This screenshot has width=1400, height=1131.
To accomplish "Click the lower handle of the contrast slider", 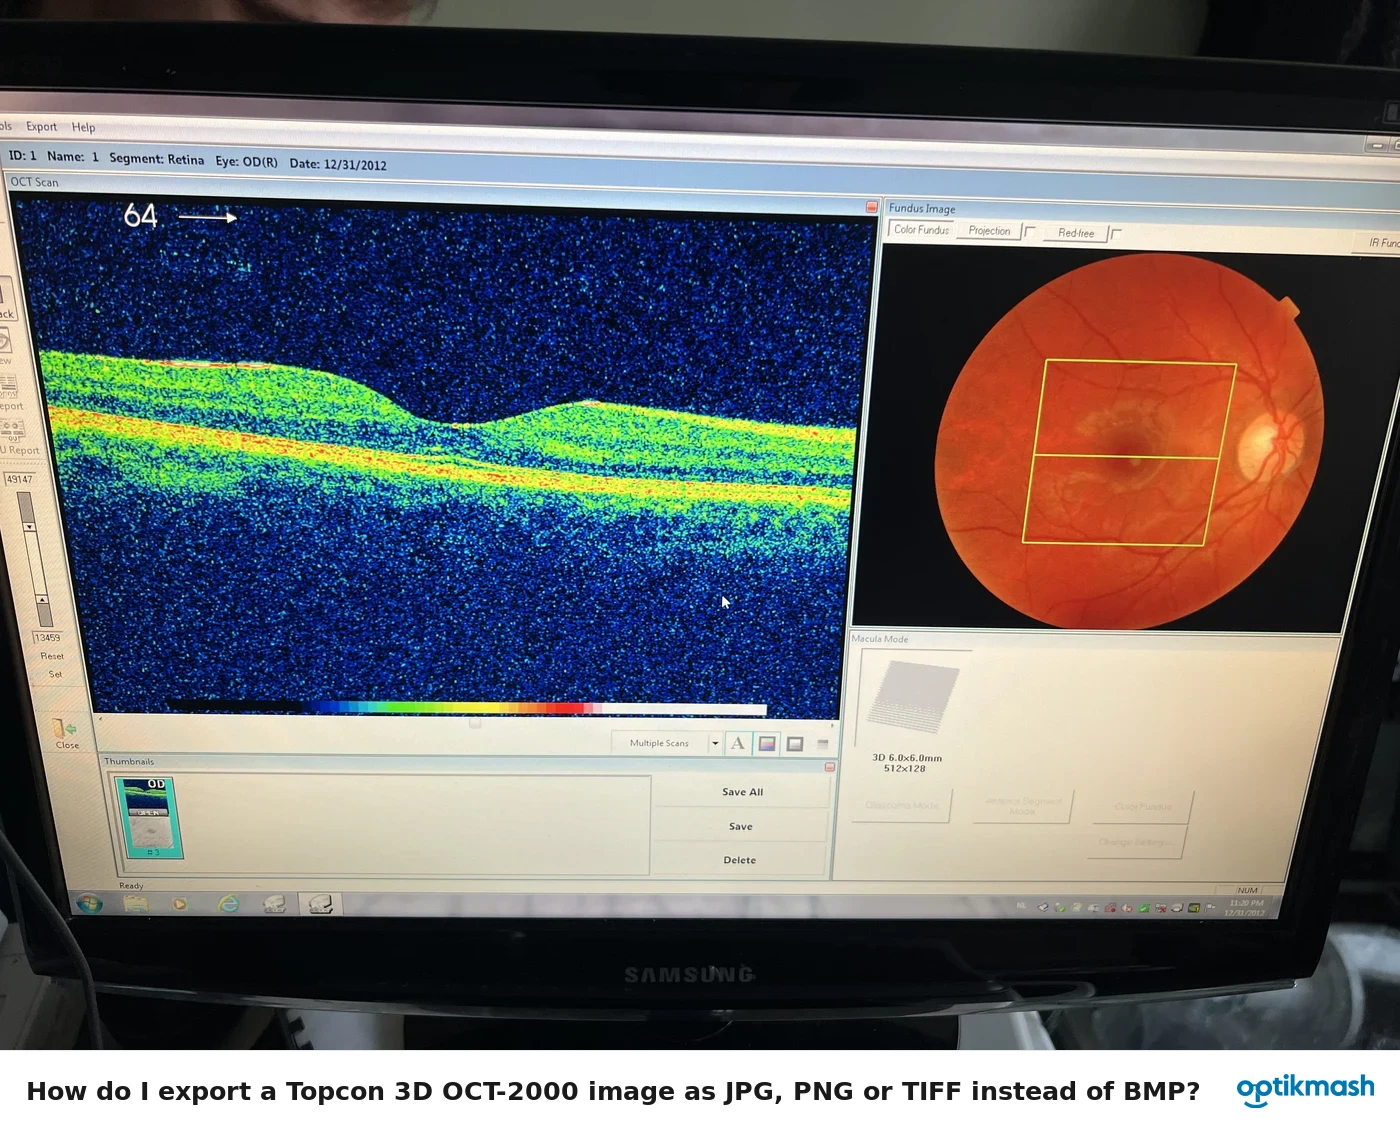I will tap(42, 598).
